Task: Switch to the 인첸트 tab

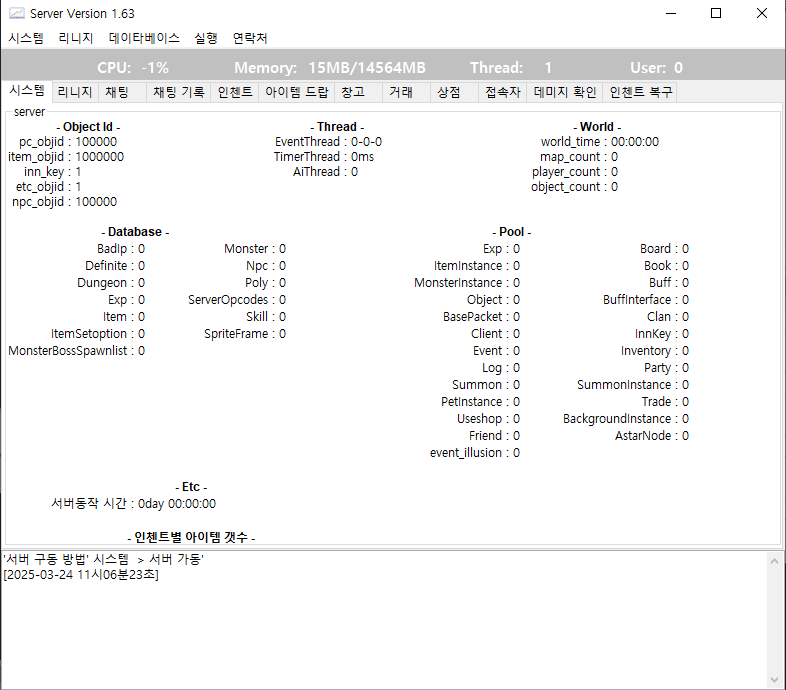Action: pyautogui.click(x=235, y=92)
